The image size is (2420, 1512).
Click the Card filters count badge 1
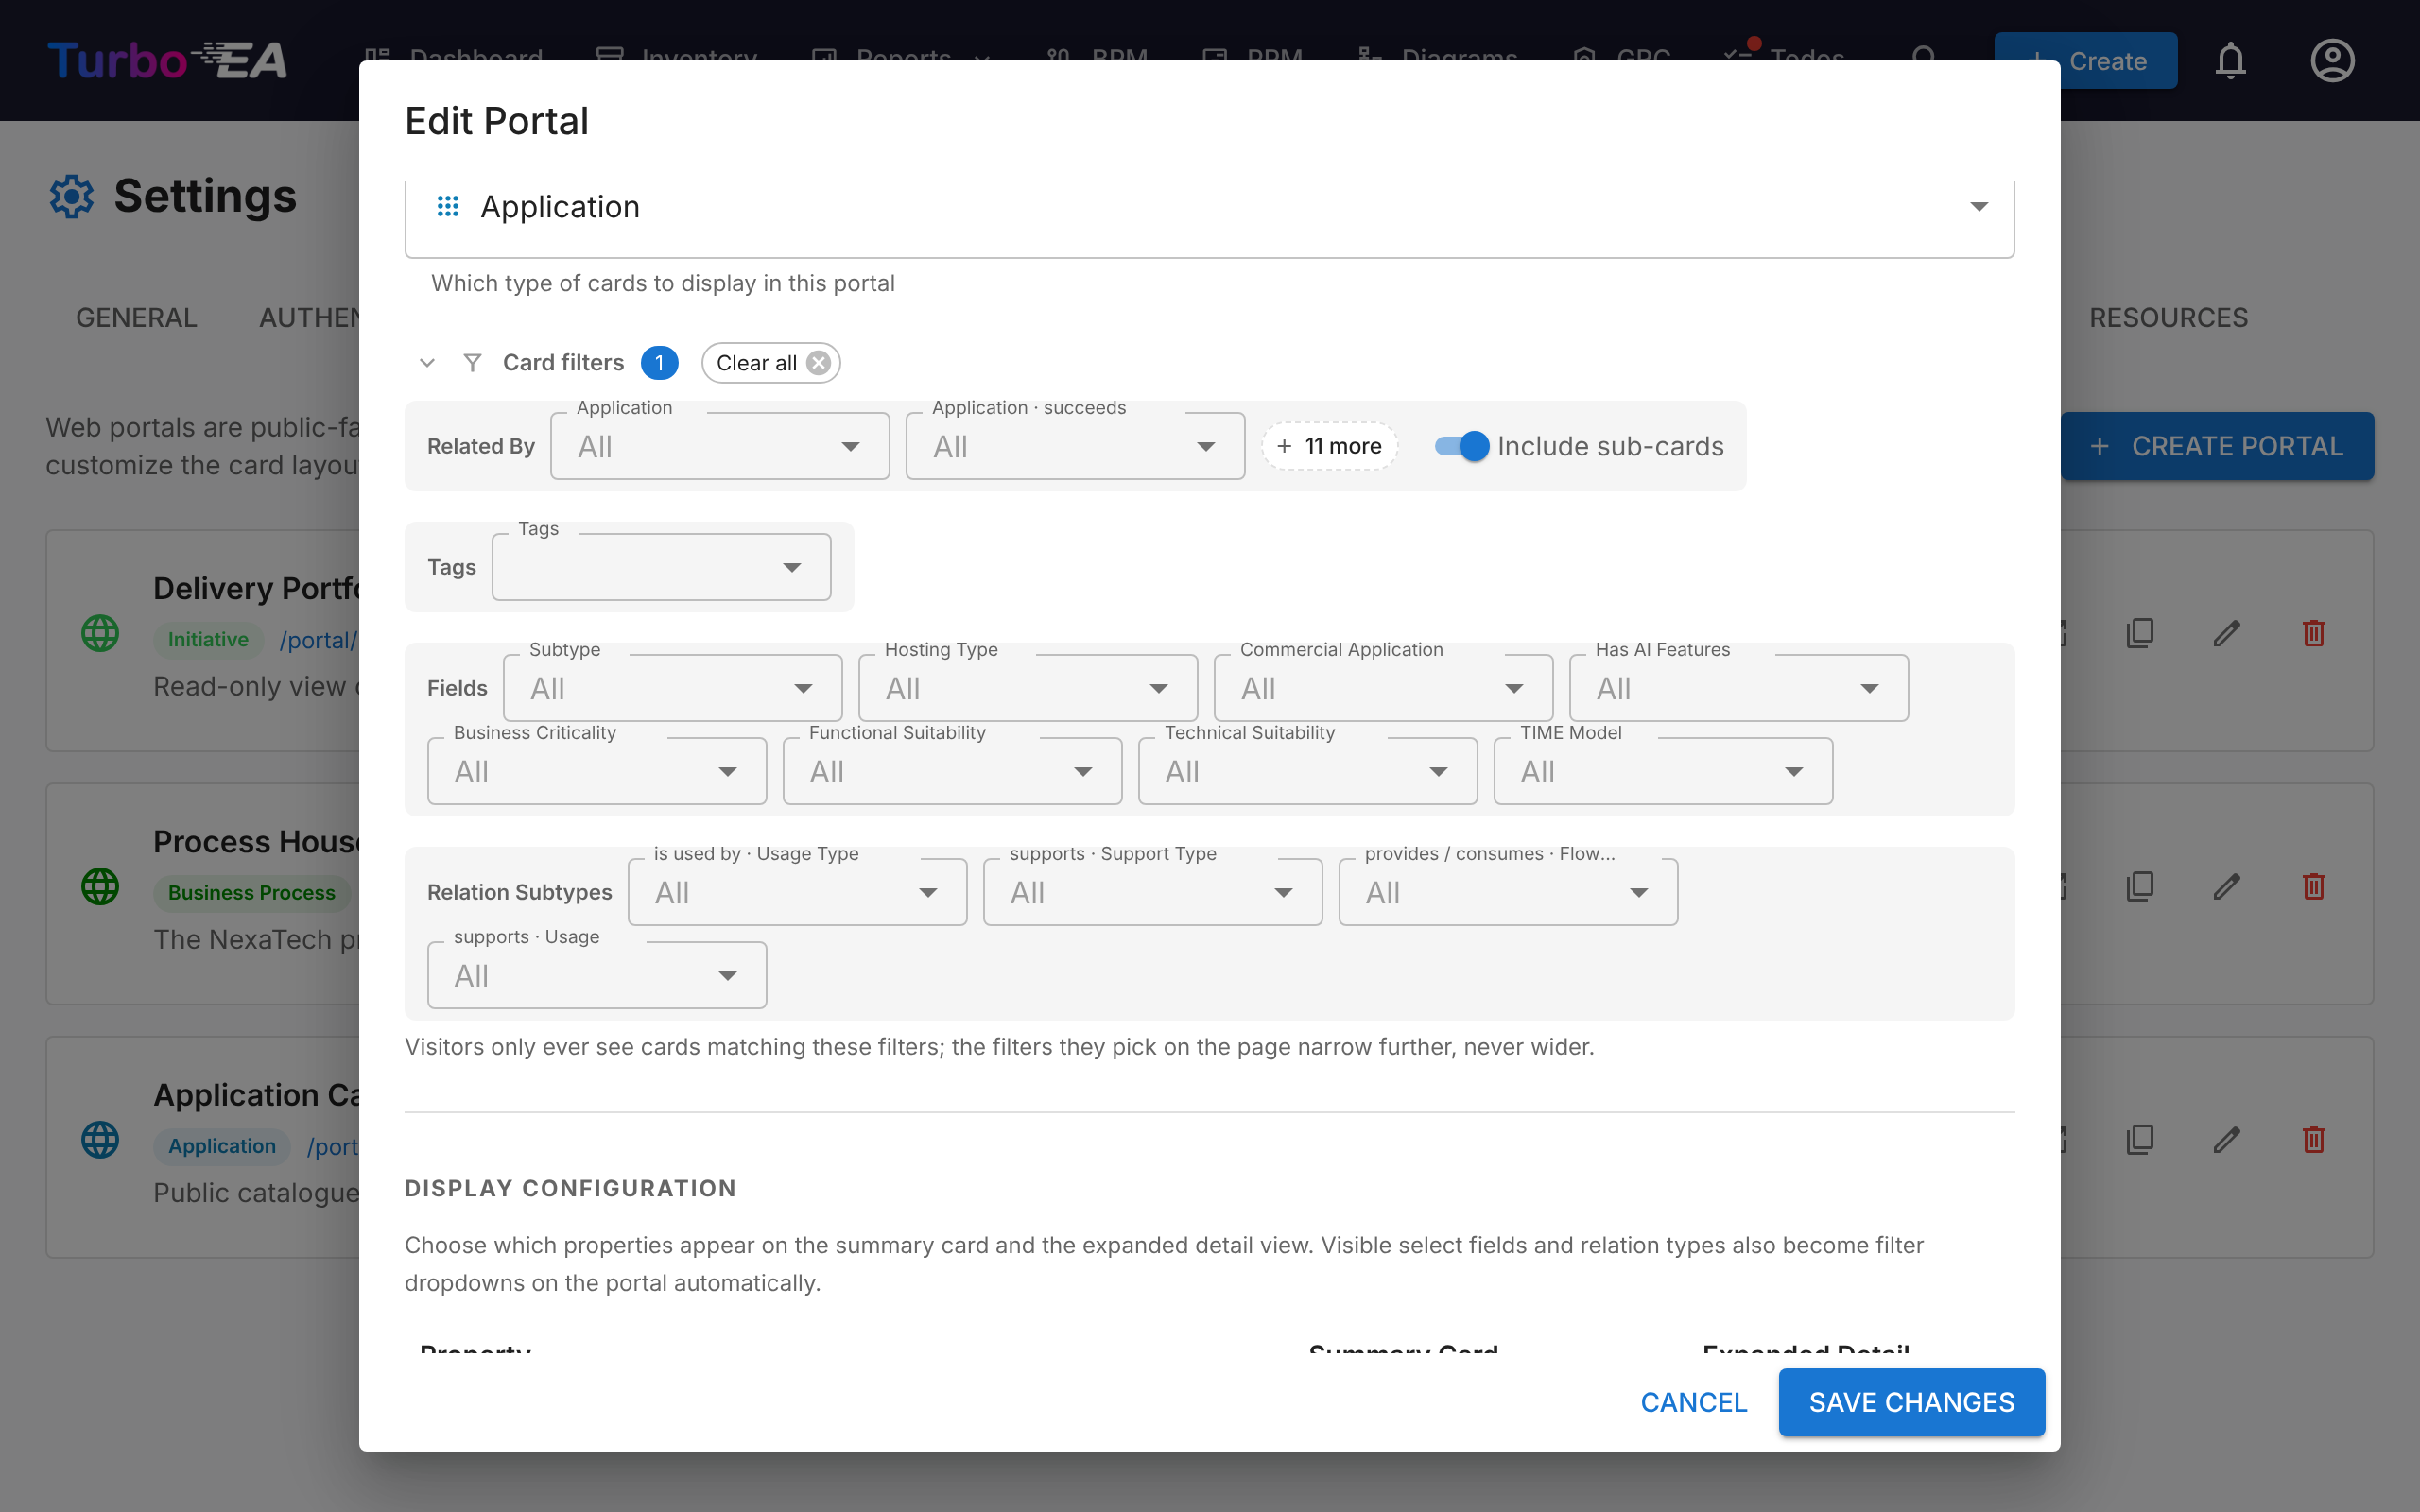[660, 363]
